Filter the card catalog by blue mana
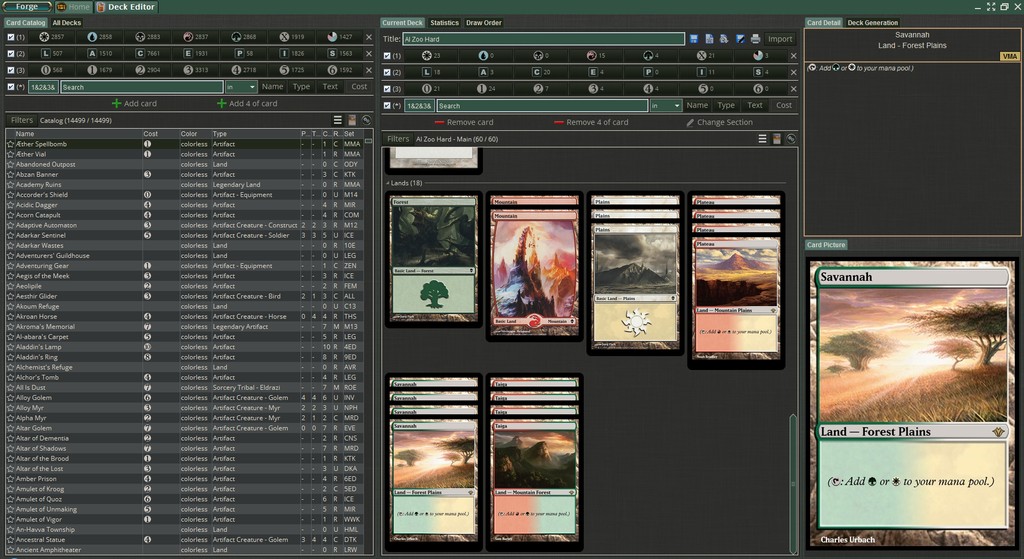The width and height of the screenshot is (1024, 559). click(x=92, y=37)
